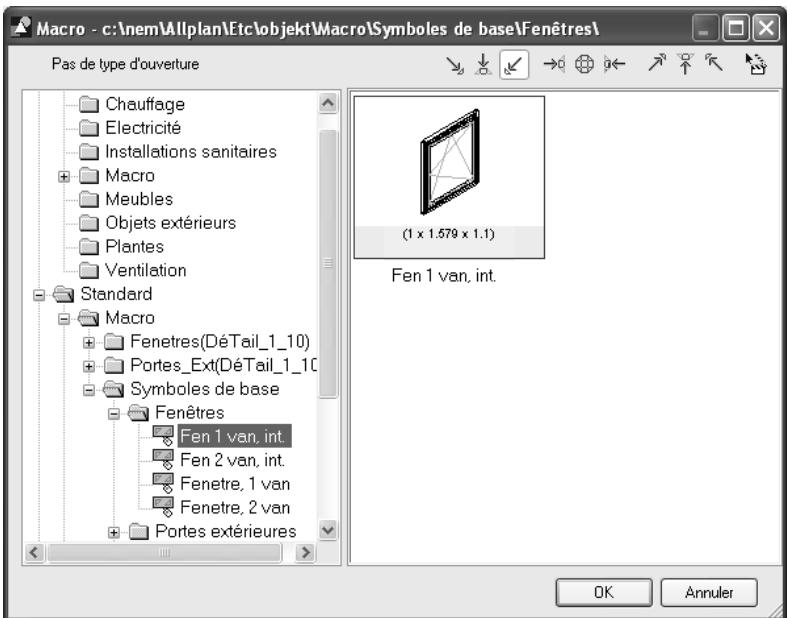Select the Ventilation folder
Viewport: 787px width, 618px height.
[133, 271]
